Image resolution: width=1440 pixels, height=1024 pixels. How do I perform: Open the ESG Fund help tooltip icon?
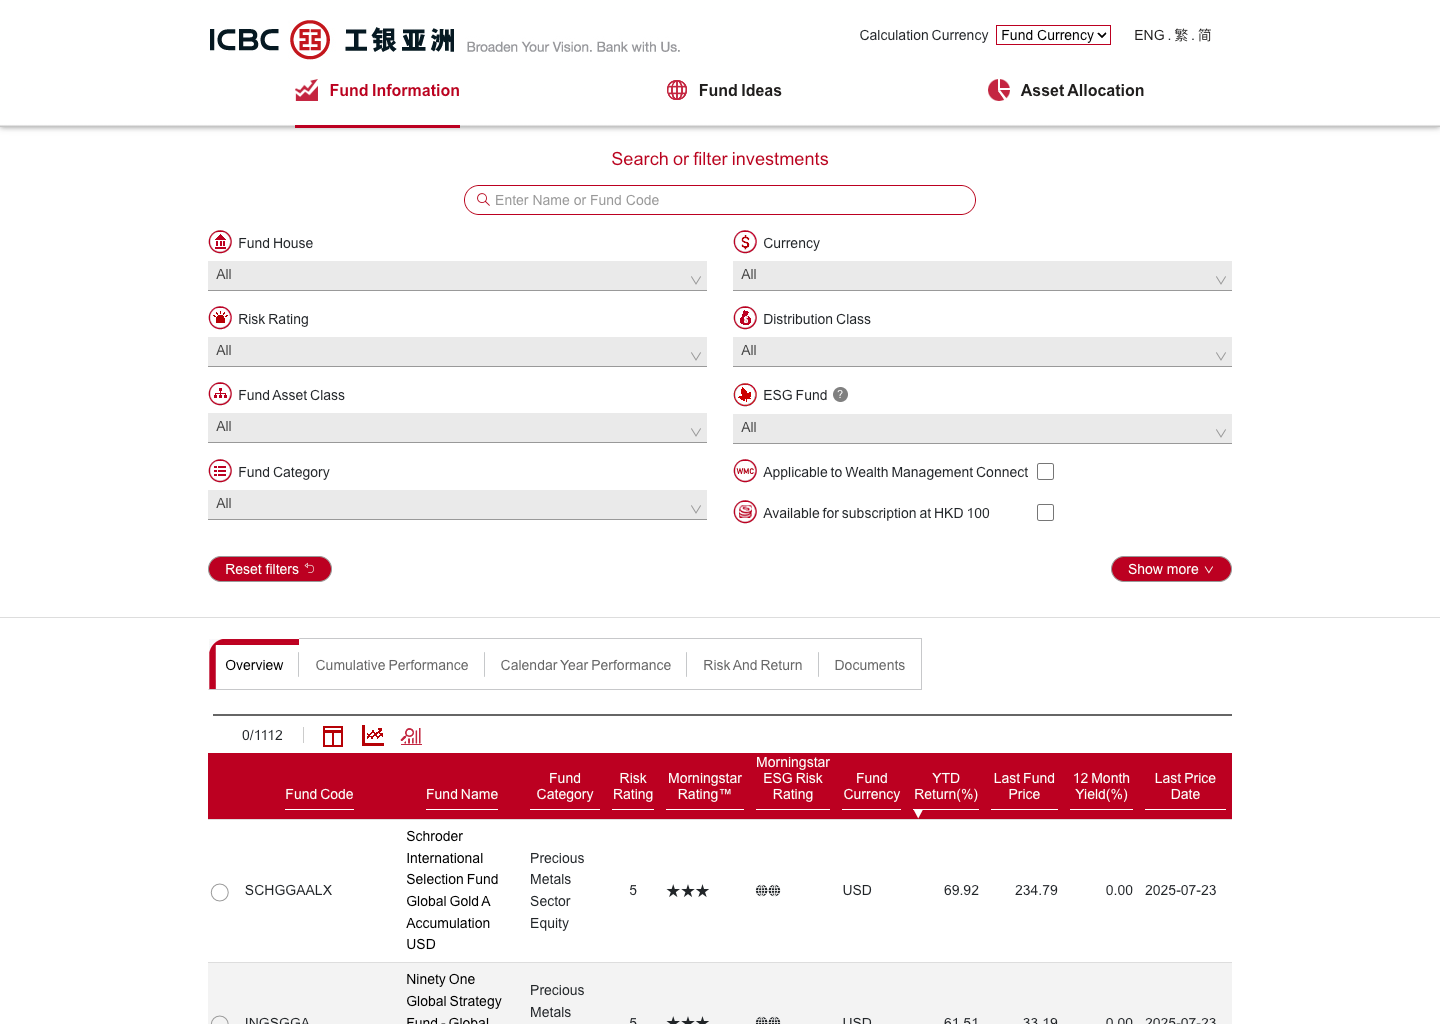point(841,394)
